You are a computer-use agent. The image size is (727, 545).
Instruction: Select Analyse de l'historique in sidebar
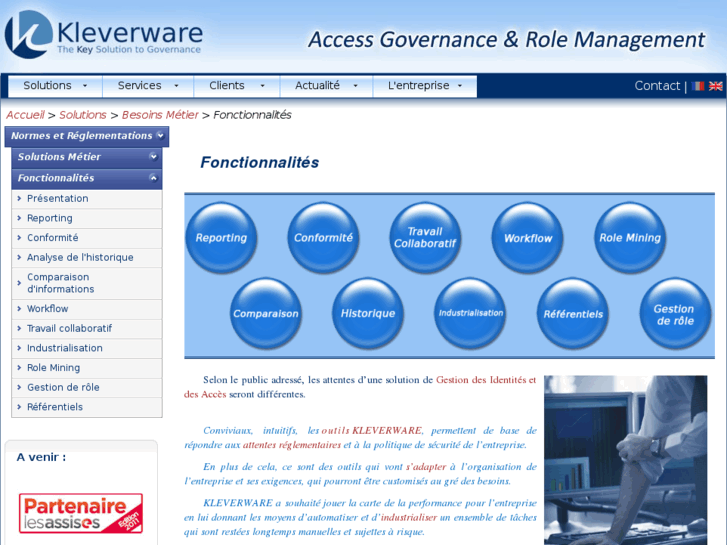tap(87, 257)
